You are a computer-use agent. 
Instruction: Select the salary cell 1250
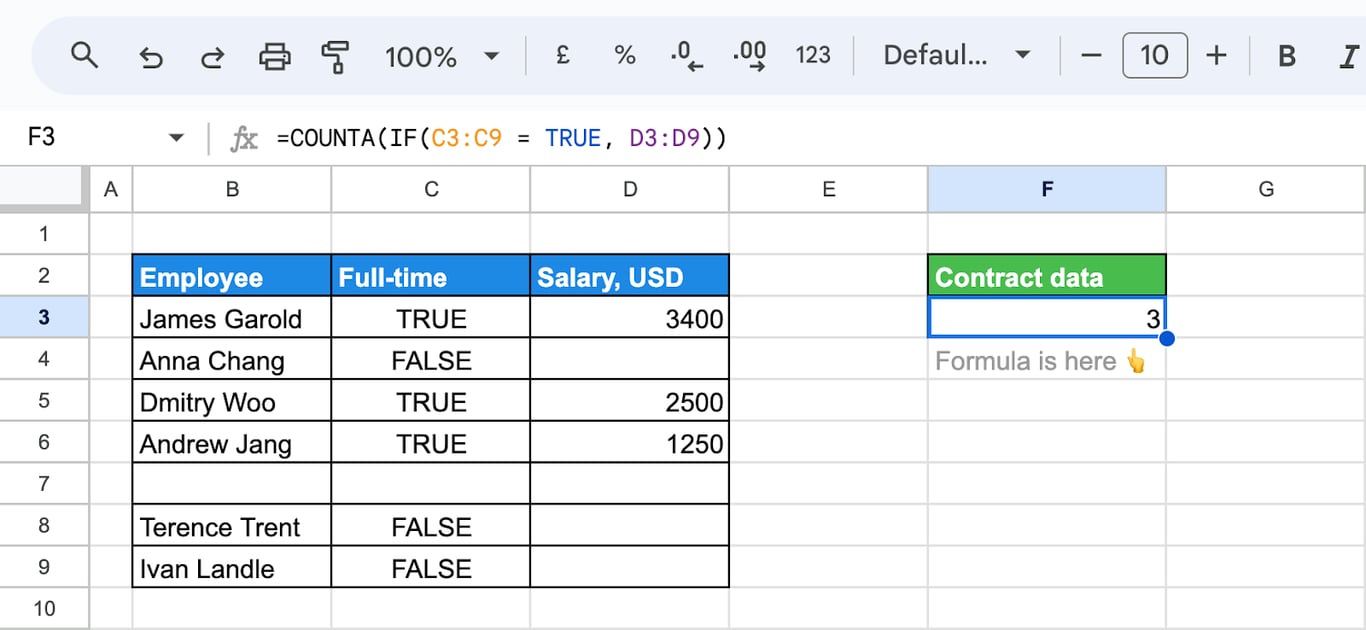tap(630, 443)
